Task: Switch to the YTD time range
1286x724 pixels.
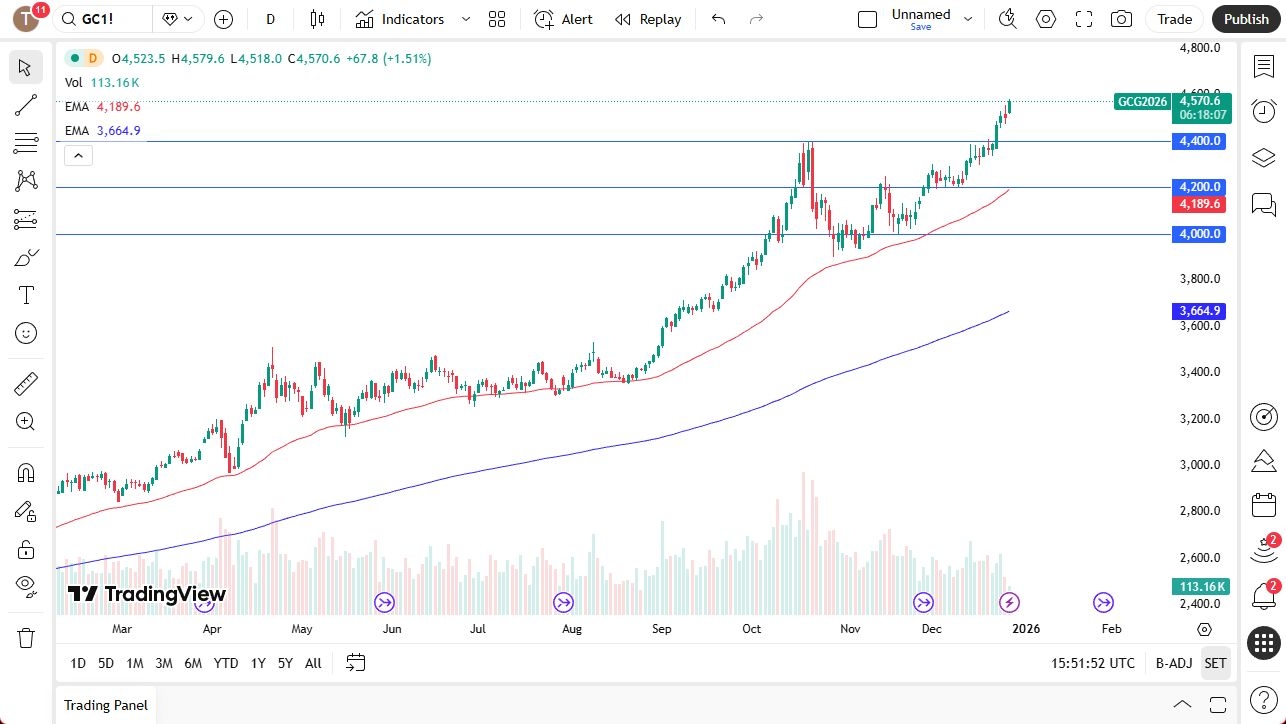Action: pos(225,662)
